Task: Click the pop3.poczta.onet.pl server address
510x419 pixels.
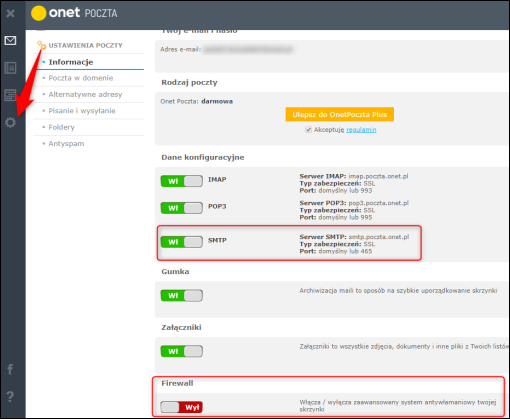Action: point(378,203)
